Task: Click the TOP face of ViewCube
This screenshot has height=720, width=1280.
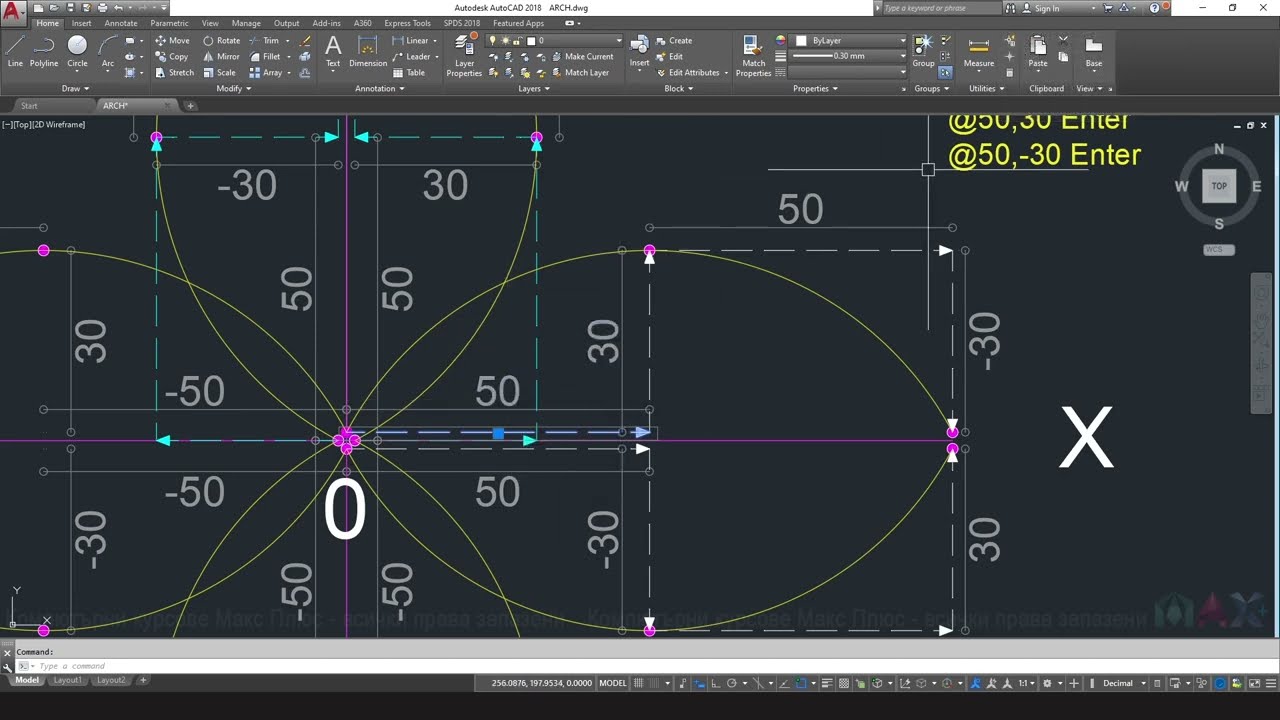Action: pyautogui.click(x=1219, y=186)
